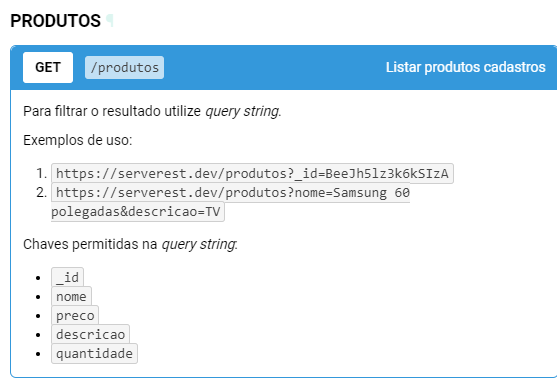Click the GET method badge
The height and width of the screenshot is (390, 557).
tap(48, 67)
